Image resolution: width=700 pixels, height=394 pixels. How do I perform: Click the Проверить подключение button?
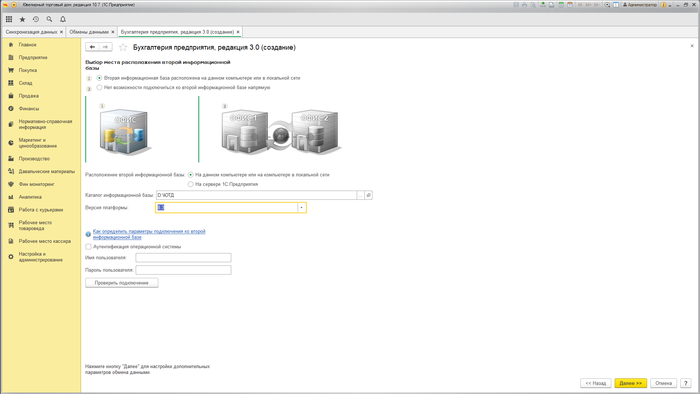[121, 283]
